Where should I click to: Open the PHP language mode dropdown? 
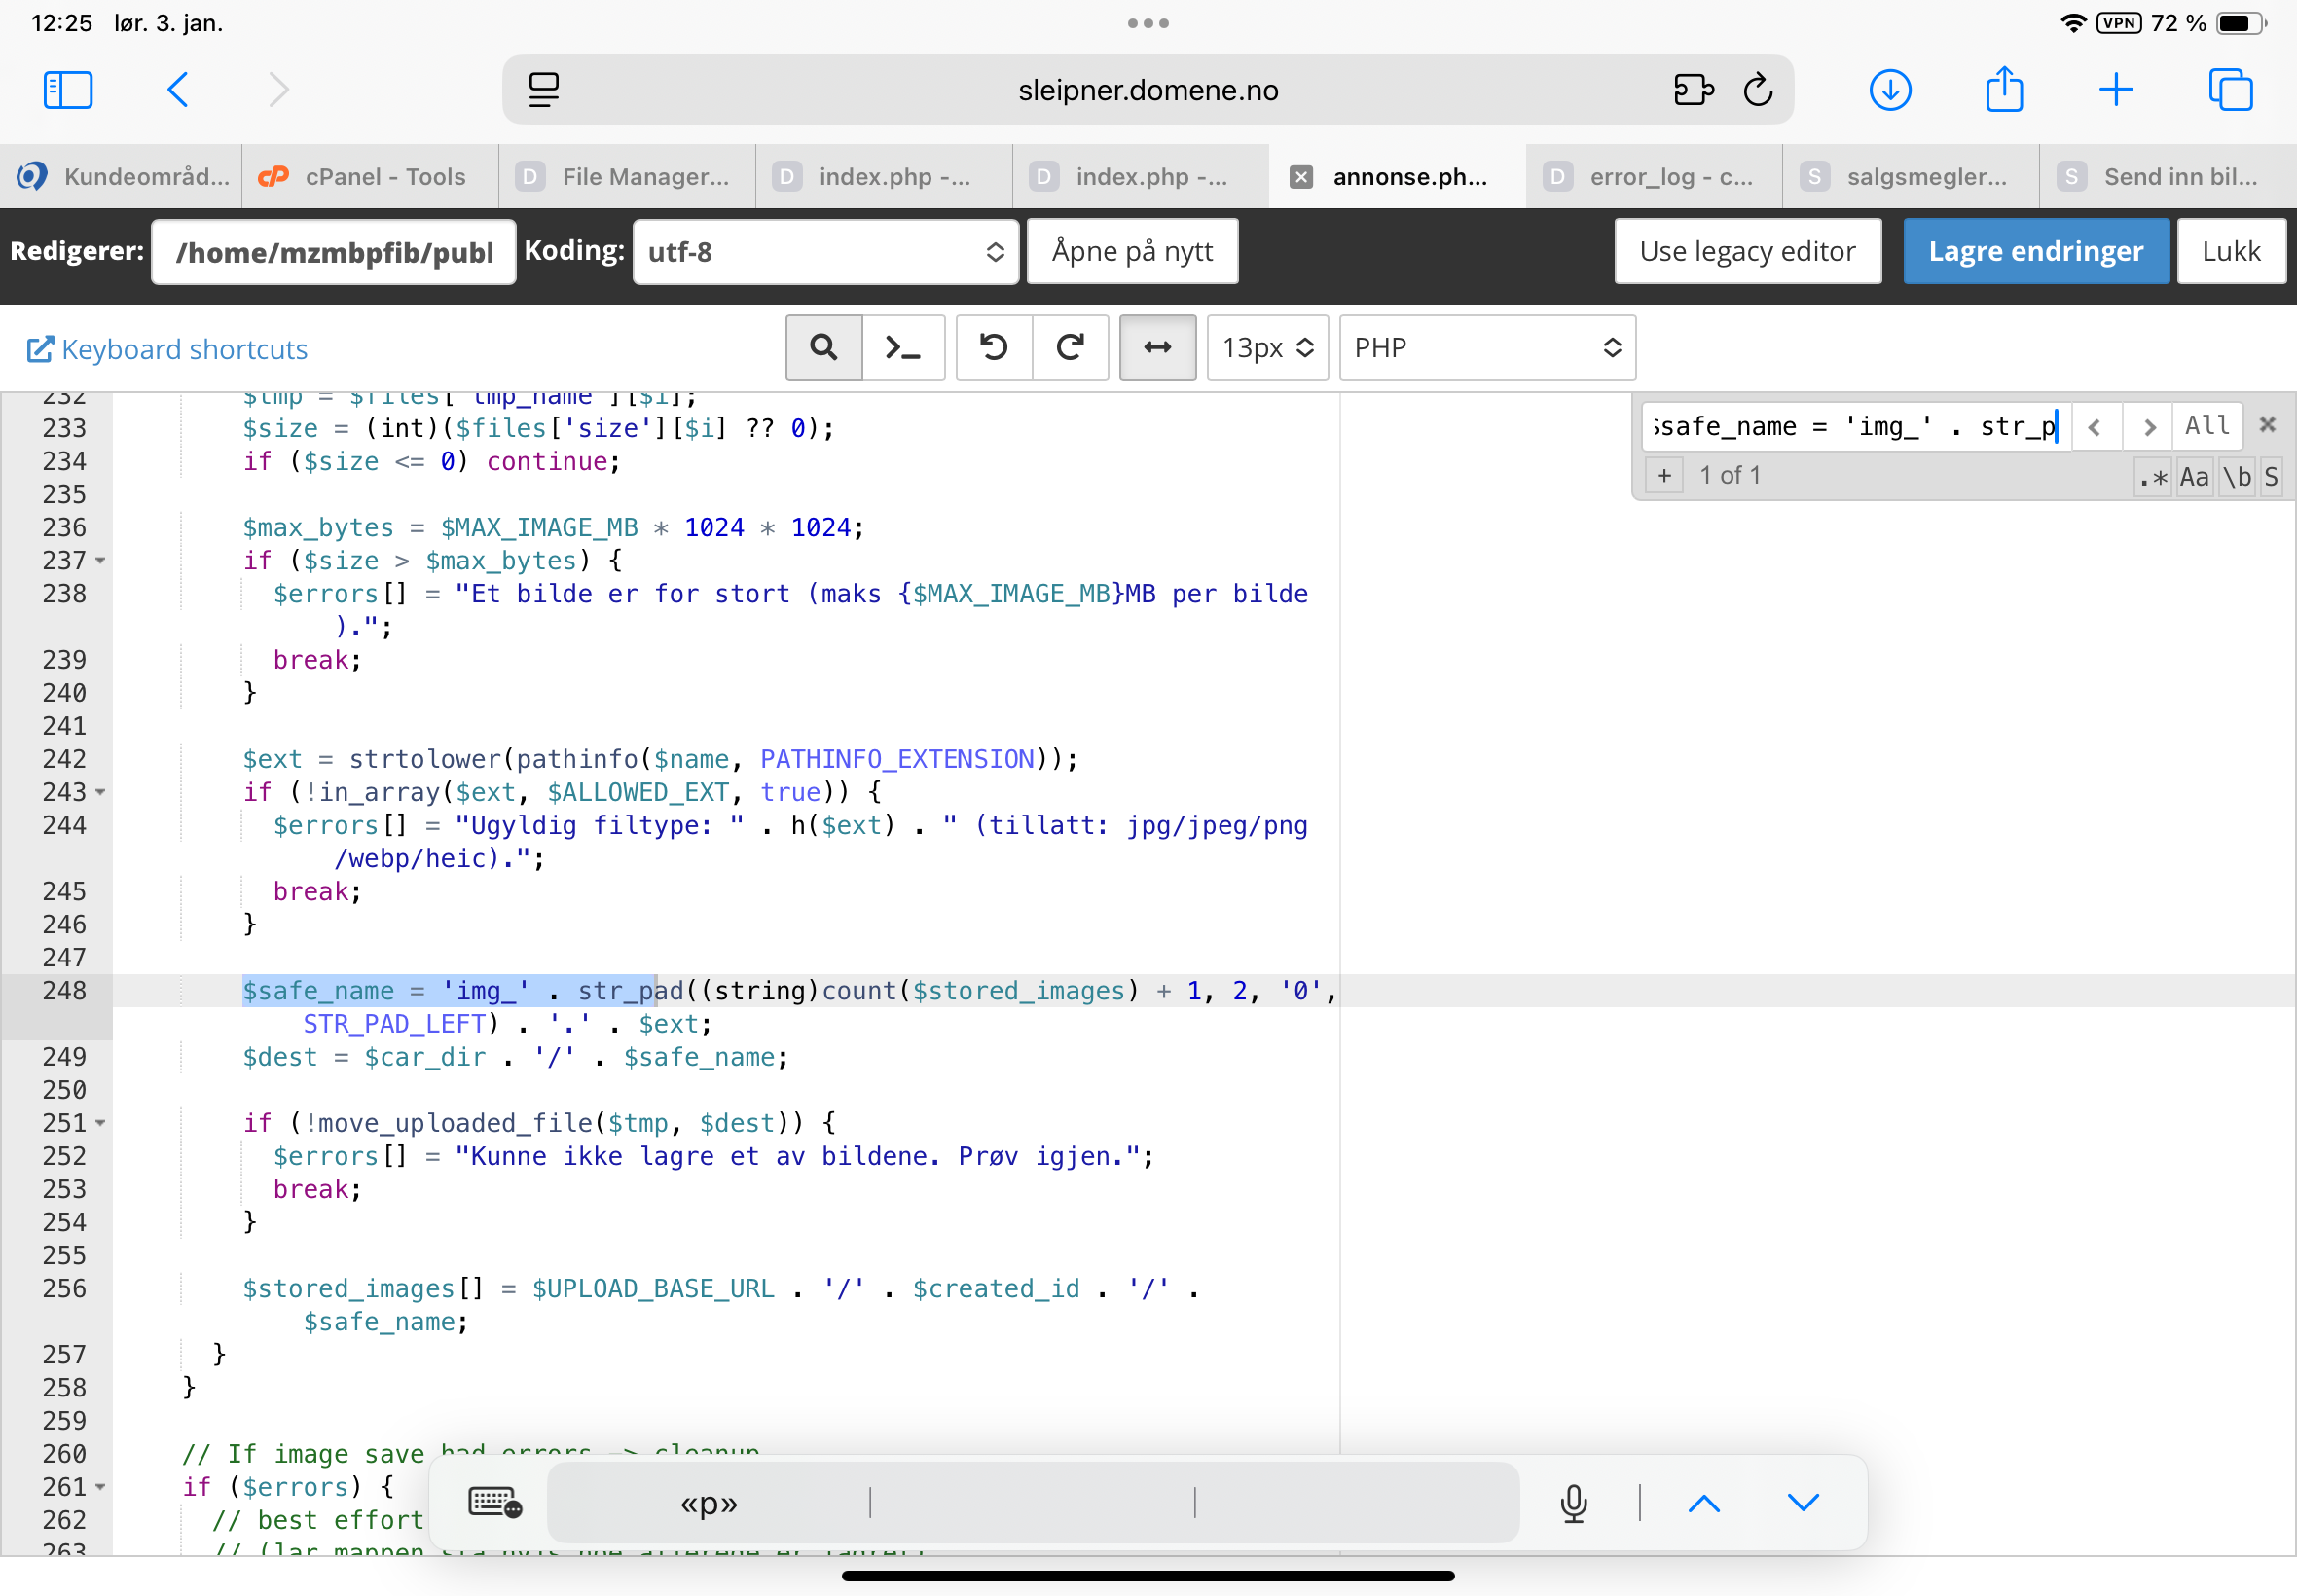(x=1486, y=347)
